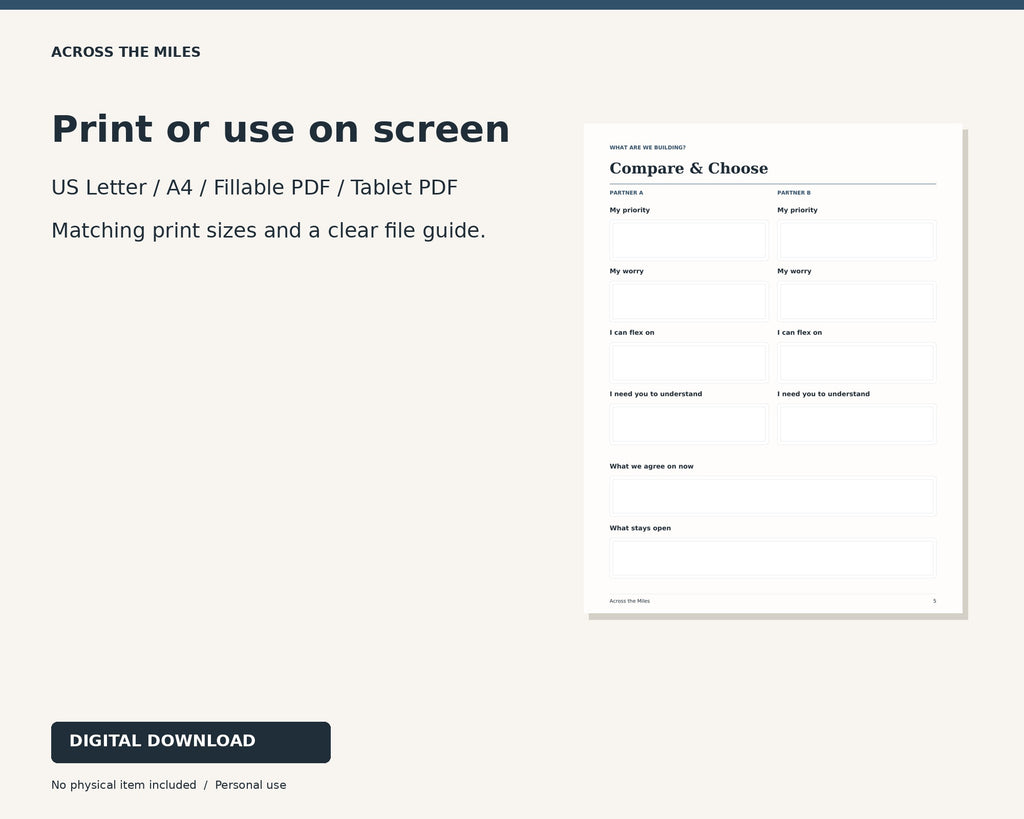Select the 'Print or use on screen' heading
1024x819 pixels.
(x=280, y=129)
